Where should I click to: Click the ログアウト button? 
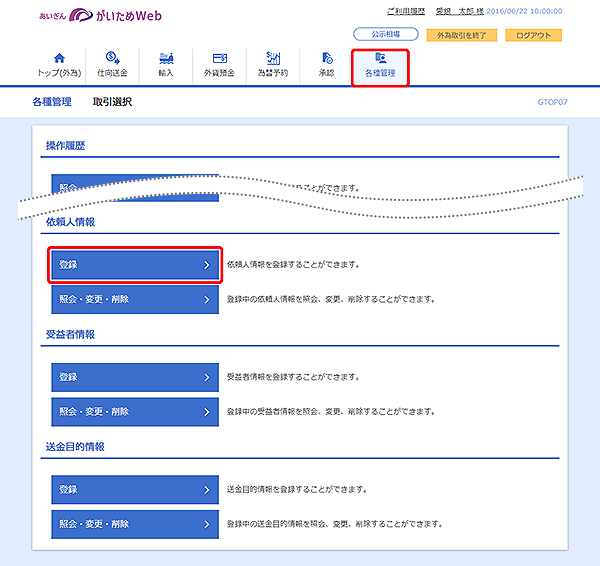534,35
